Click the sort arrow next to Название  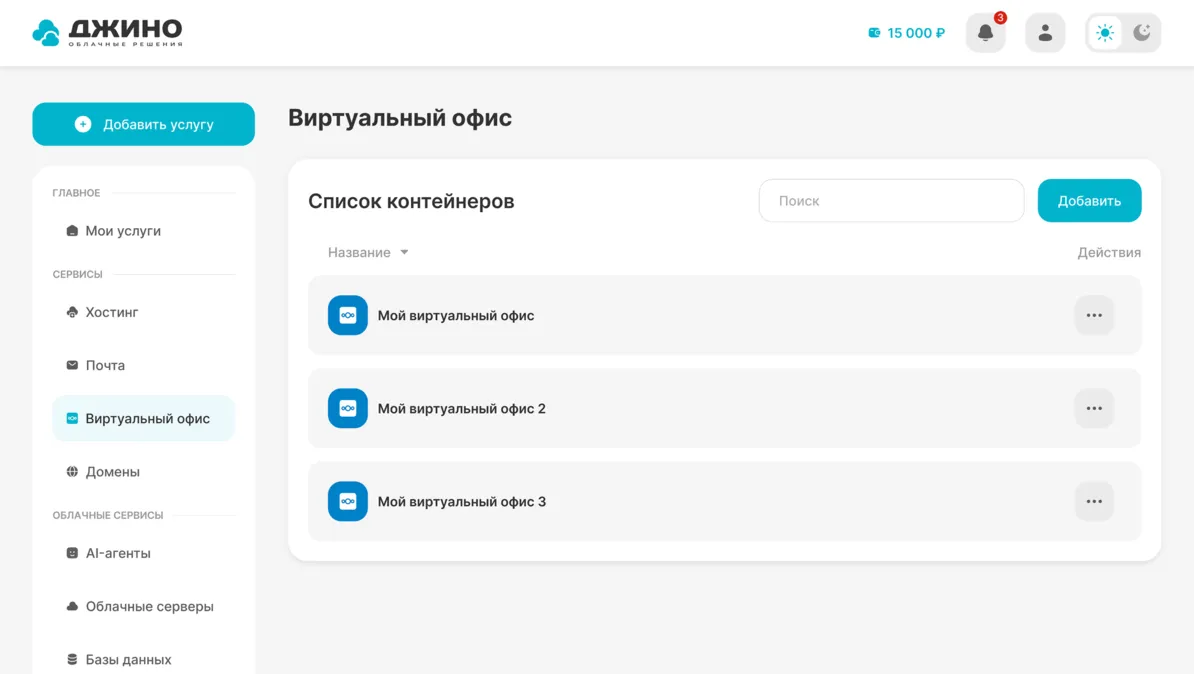(x=404, y=252)
